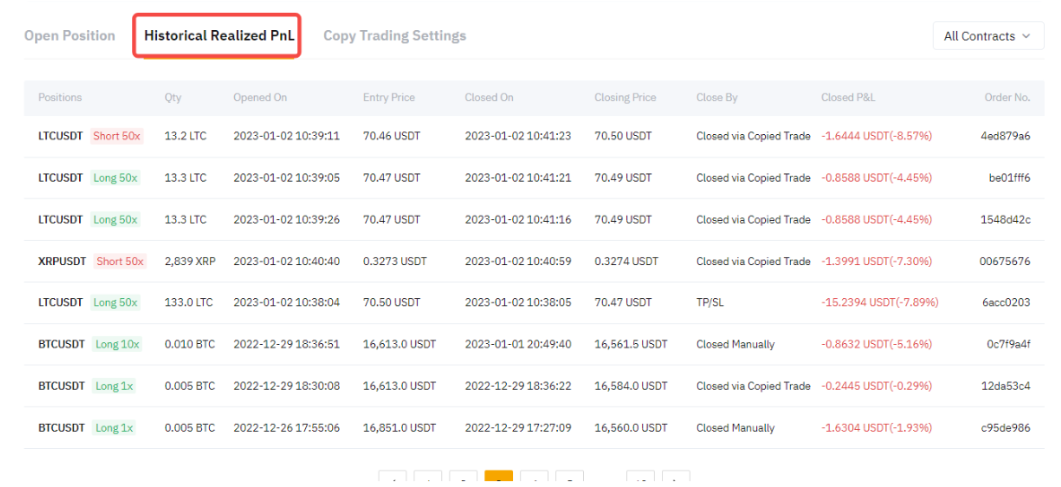Click the Closed P&L column header
This screenshot has height=487, width=1061.
coord(850,98)
